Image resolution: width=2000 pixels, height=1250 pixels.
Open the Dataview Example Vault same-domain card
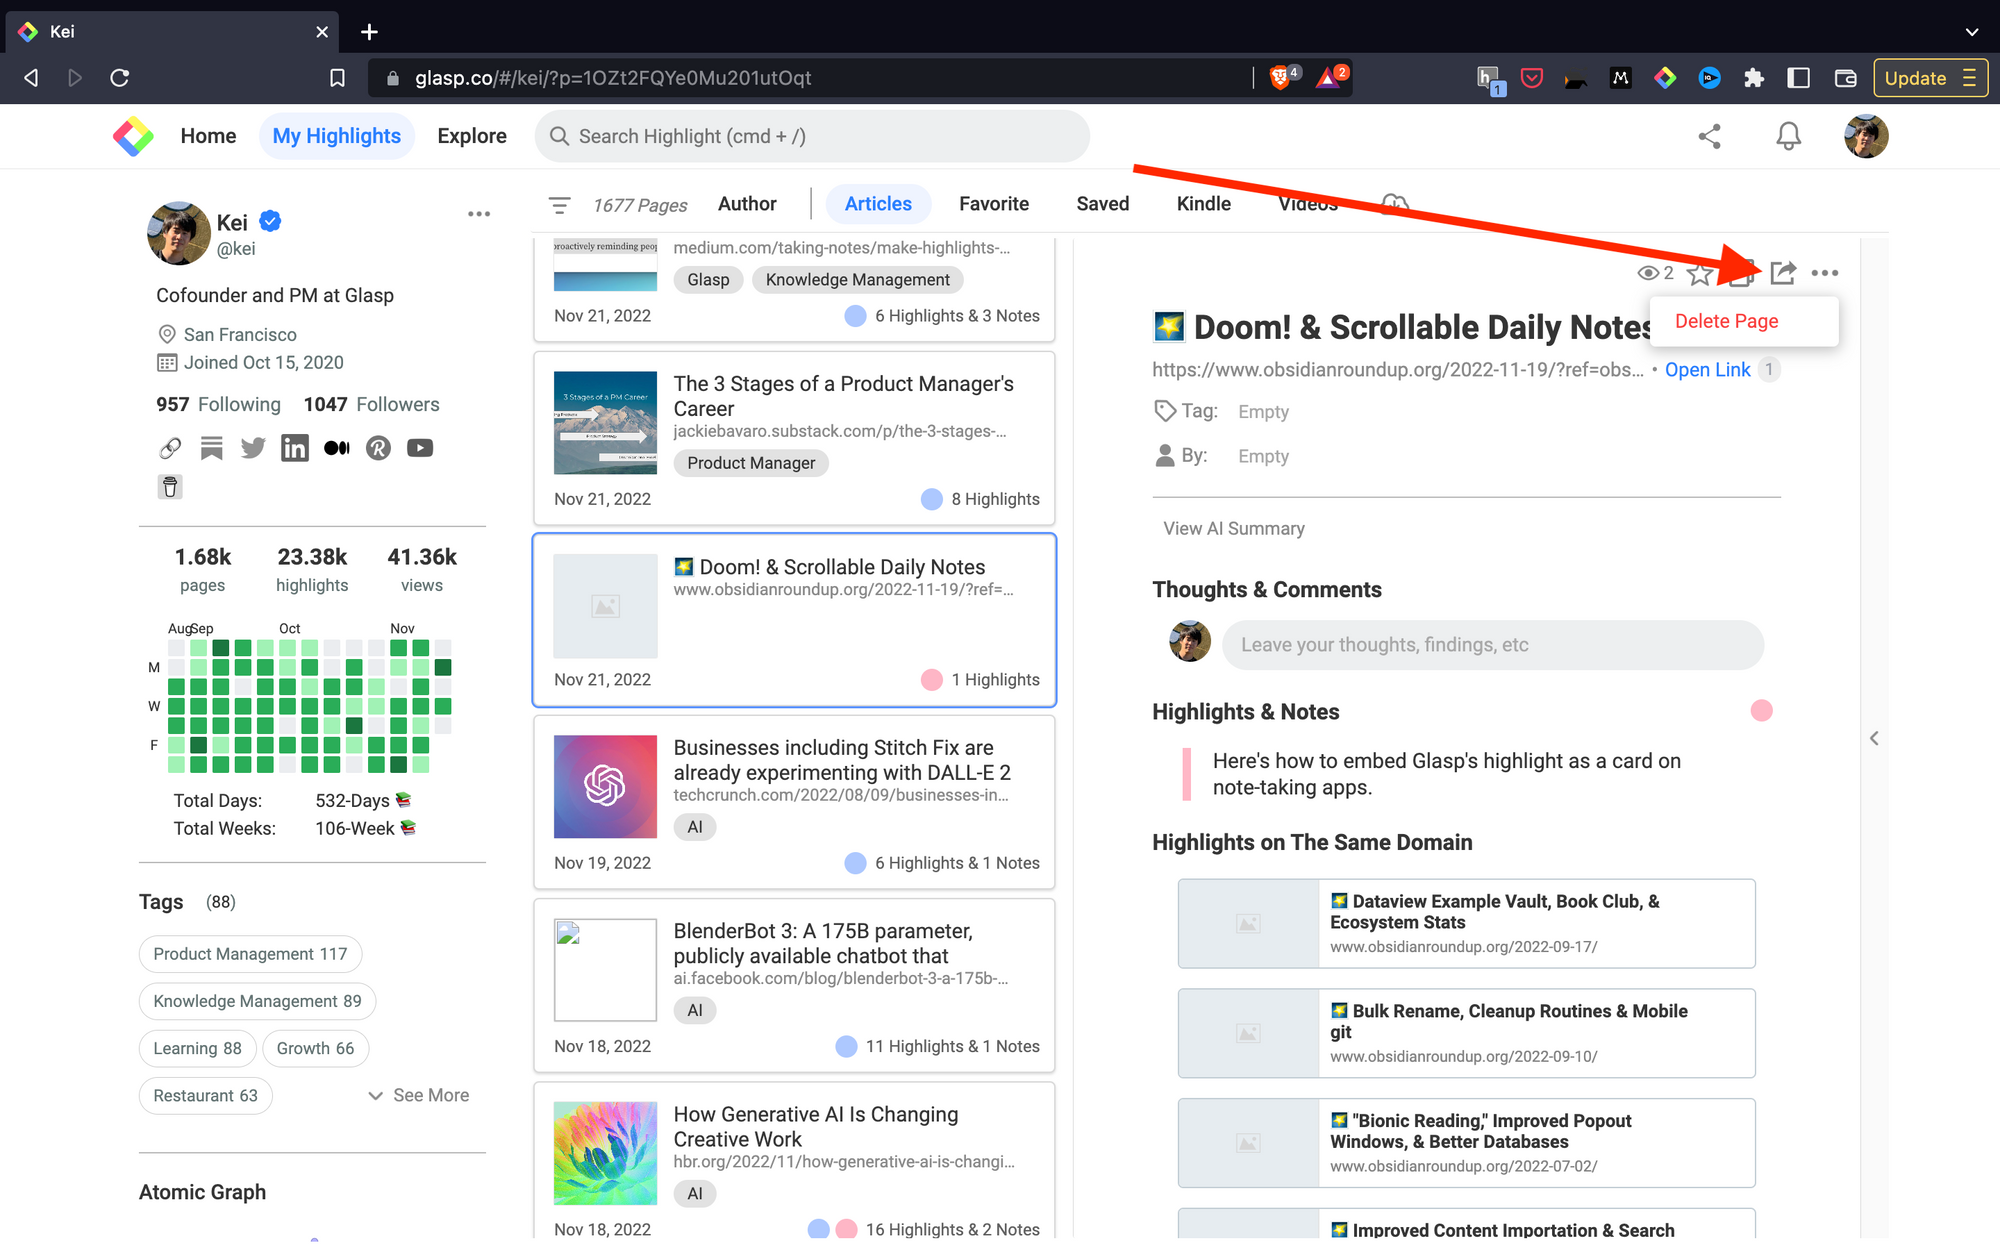click(1466, 923)
